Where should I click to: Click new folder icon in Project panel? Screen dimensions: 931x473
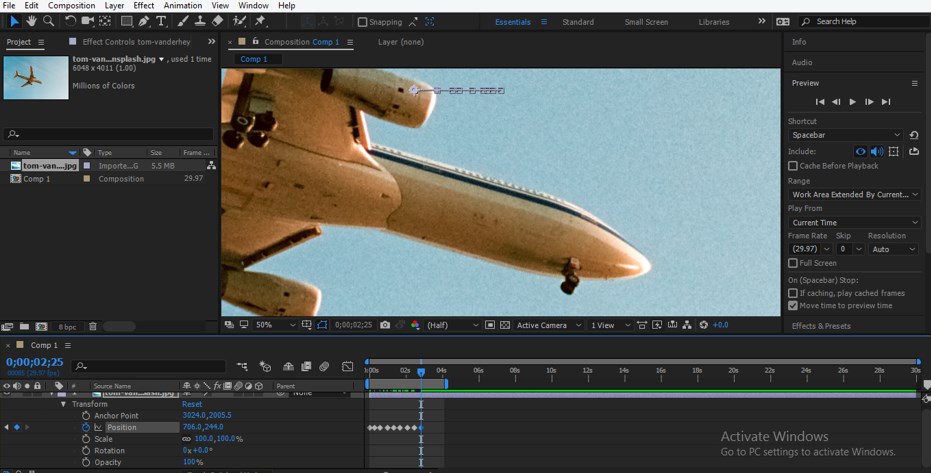pyautogui.click(x=24, y=326)
